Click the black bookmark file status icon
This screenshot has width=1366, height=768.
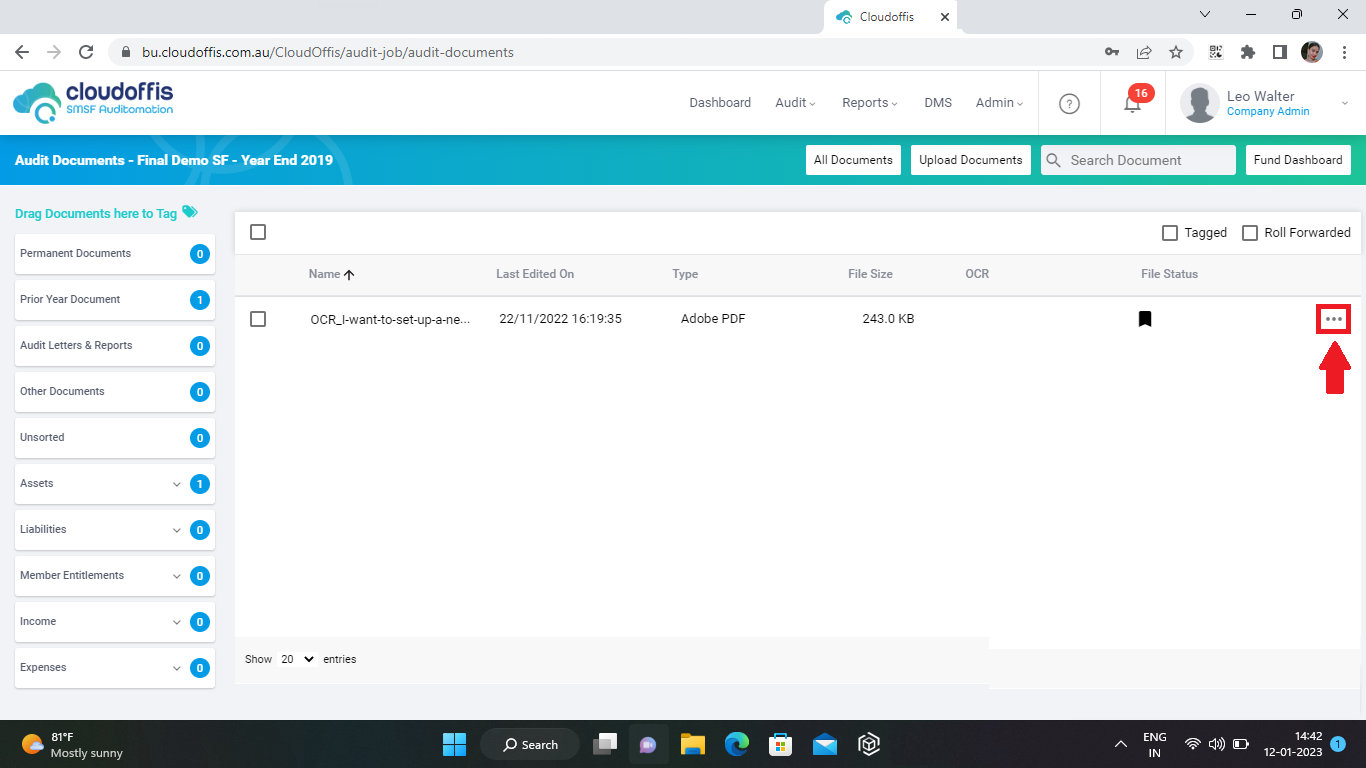1145,319
